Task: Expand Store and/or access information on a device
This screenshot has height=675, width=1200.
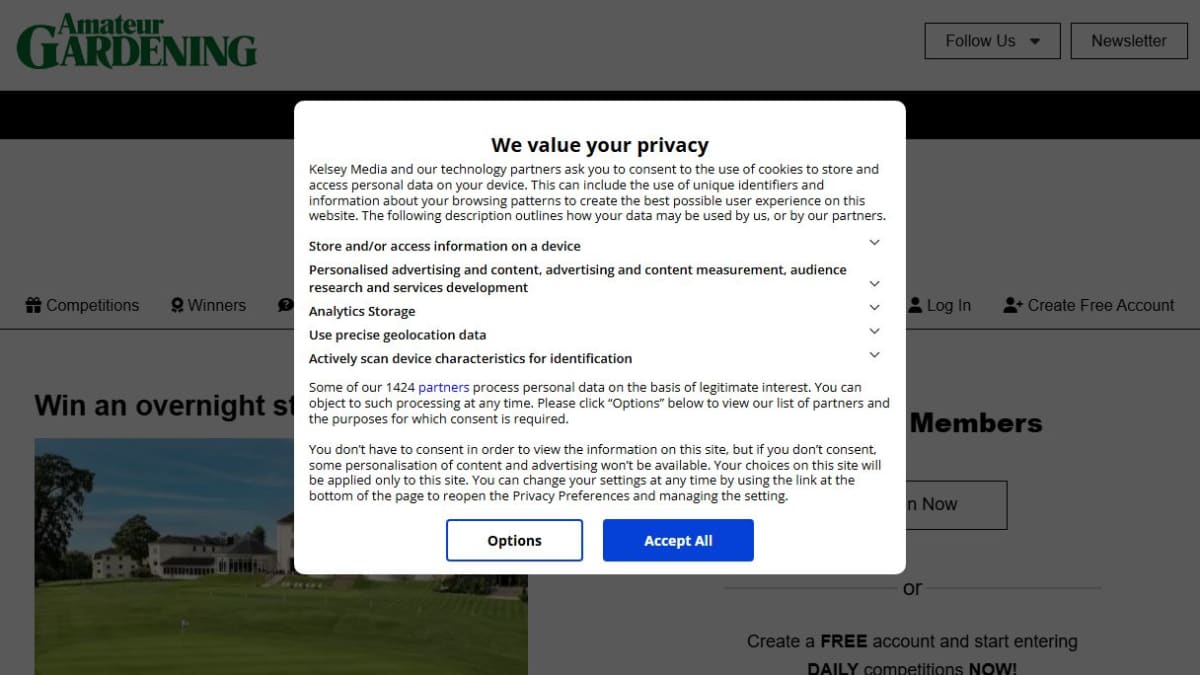Action: click(874, 243)
